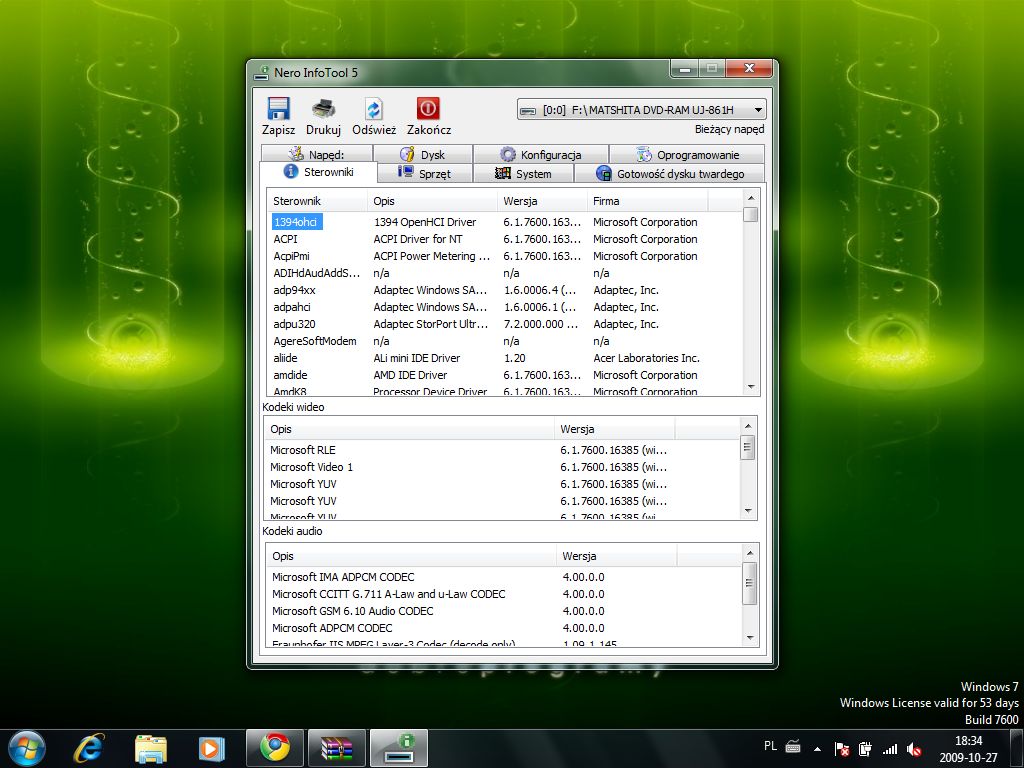Open the Windows Start menu orb
1024x768 pixels.
point(27,748)
